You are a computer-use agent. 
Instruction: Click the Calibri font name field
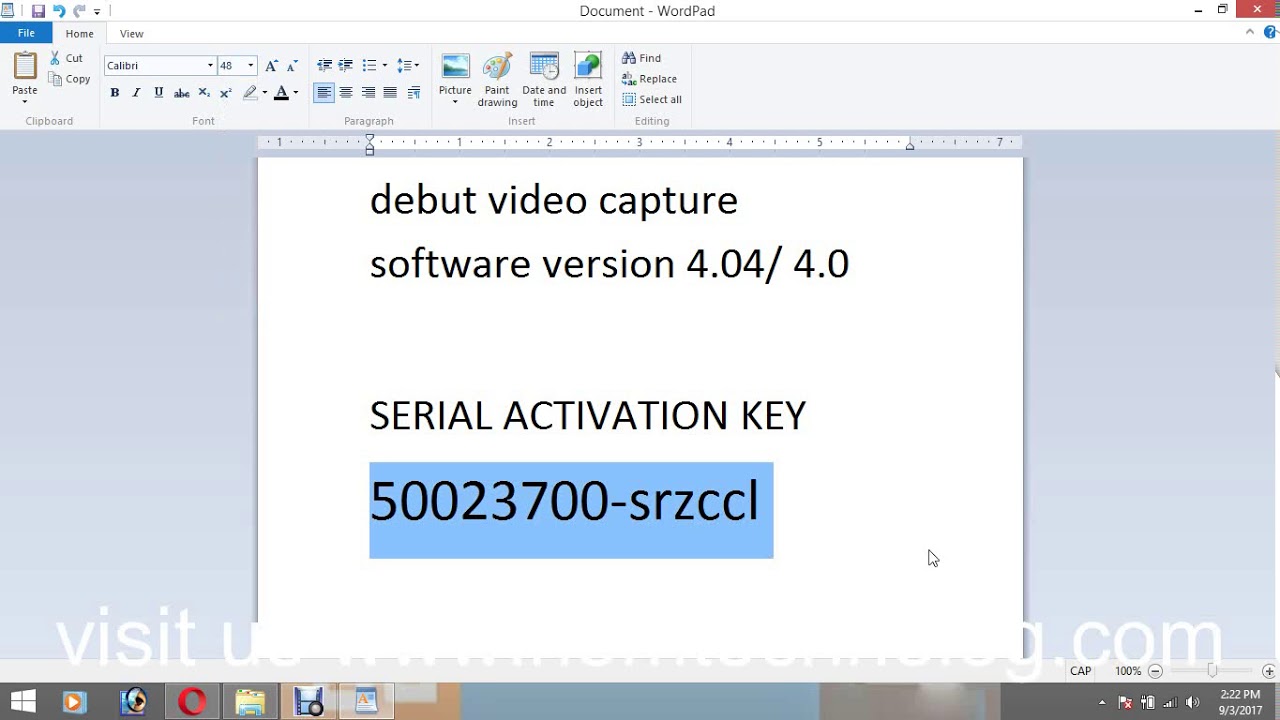tap(154, 65)
